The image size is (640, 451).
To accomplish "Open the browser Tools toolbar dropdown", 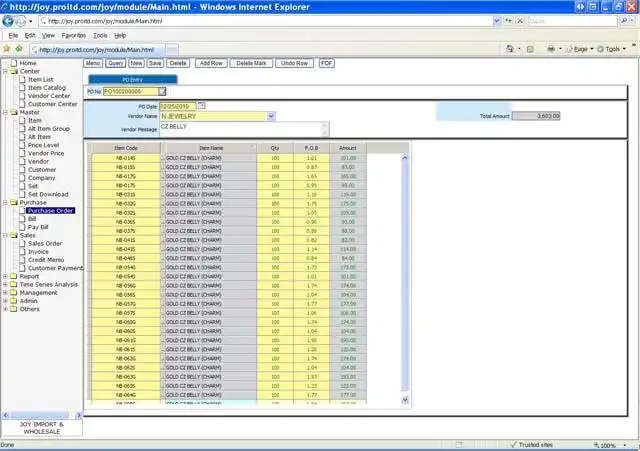I will point(611,49).
